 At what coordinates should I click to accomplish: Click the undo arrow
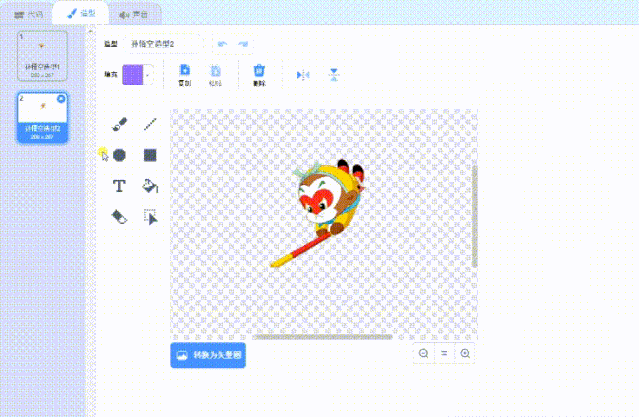point(222,44)
